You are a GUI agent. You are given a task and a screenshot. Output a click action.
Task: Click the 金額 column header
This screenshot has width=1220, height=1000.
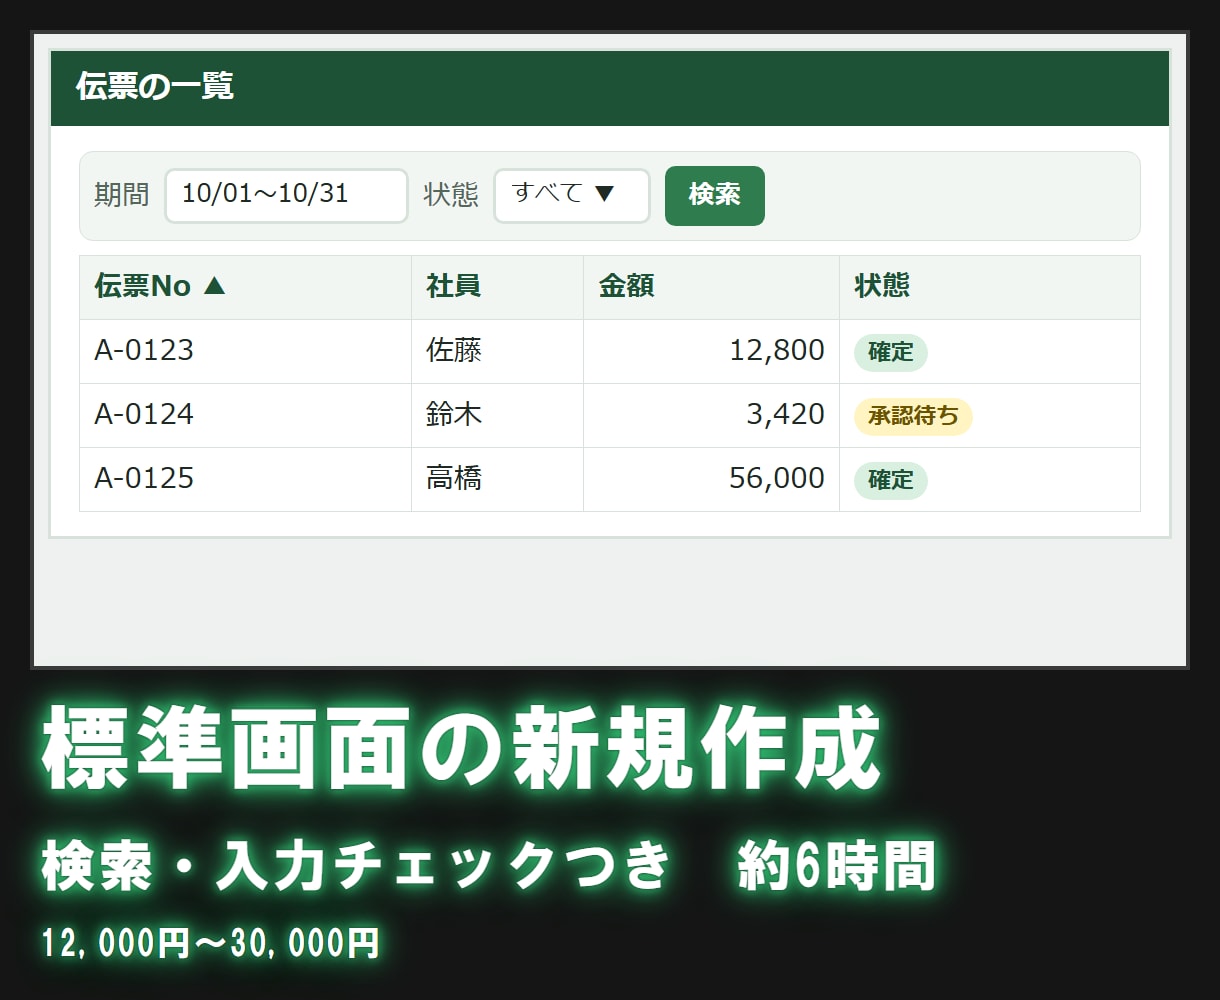coord(711,287)
